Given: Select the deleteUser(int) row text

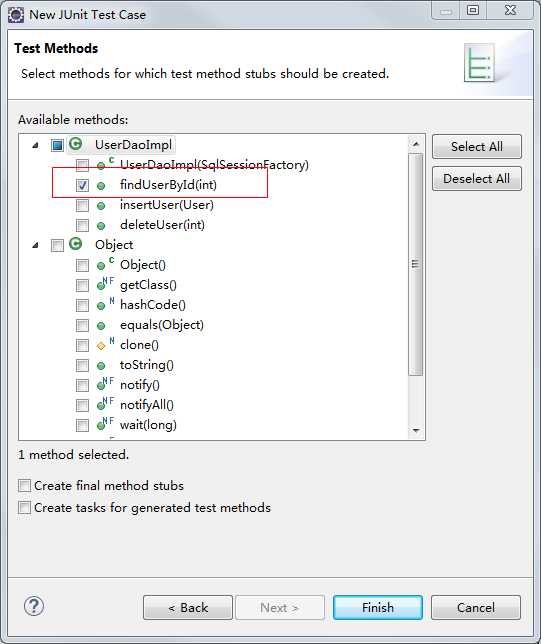Looking at the screenshot, I should point(162,225).
